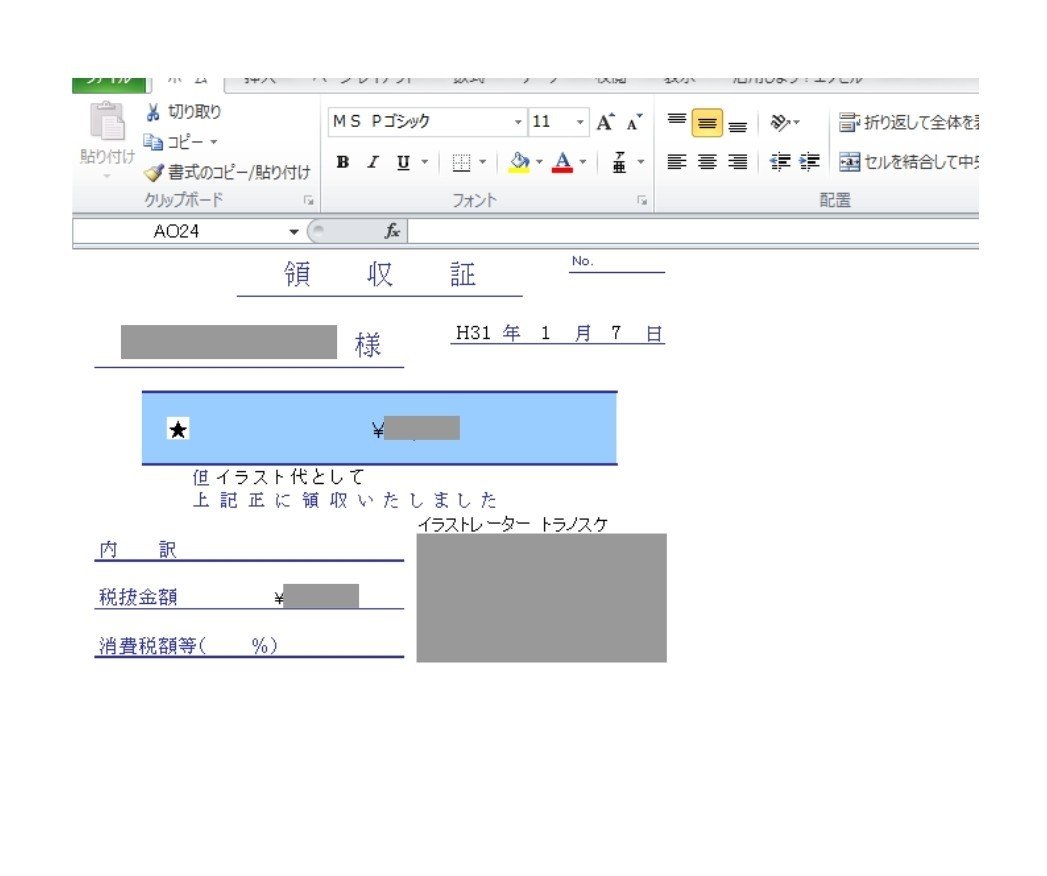The height and width of the screenshot is (876, 1047).
Task: Align text left
Action: pos(676,162)
